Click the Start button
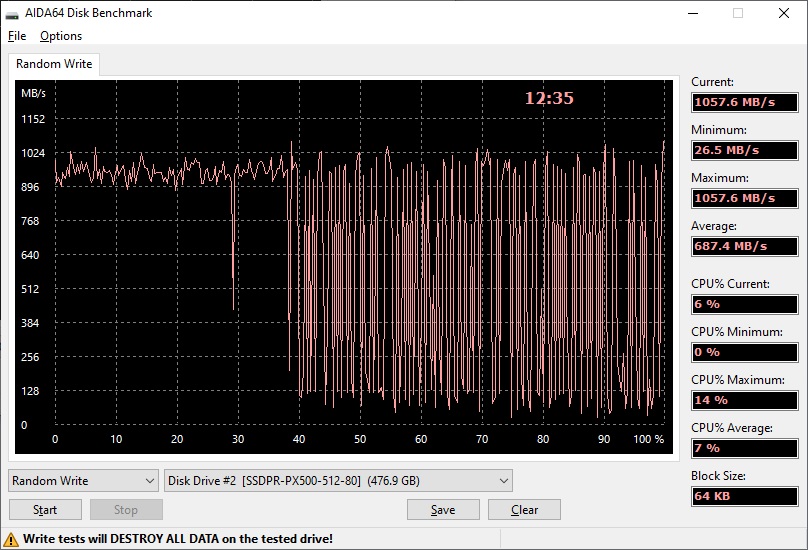Viewport: 808px width, 550px height. click(x=45, y=510)
